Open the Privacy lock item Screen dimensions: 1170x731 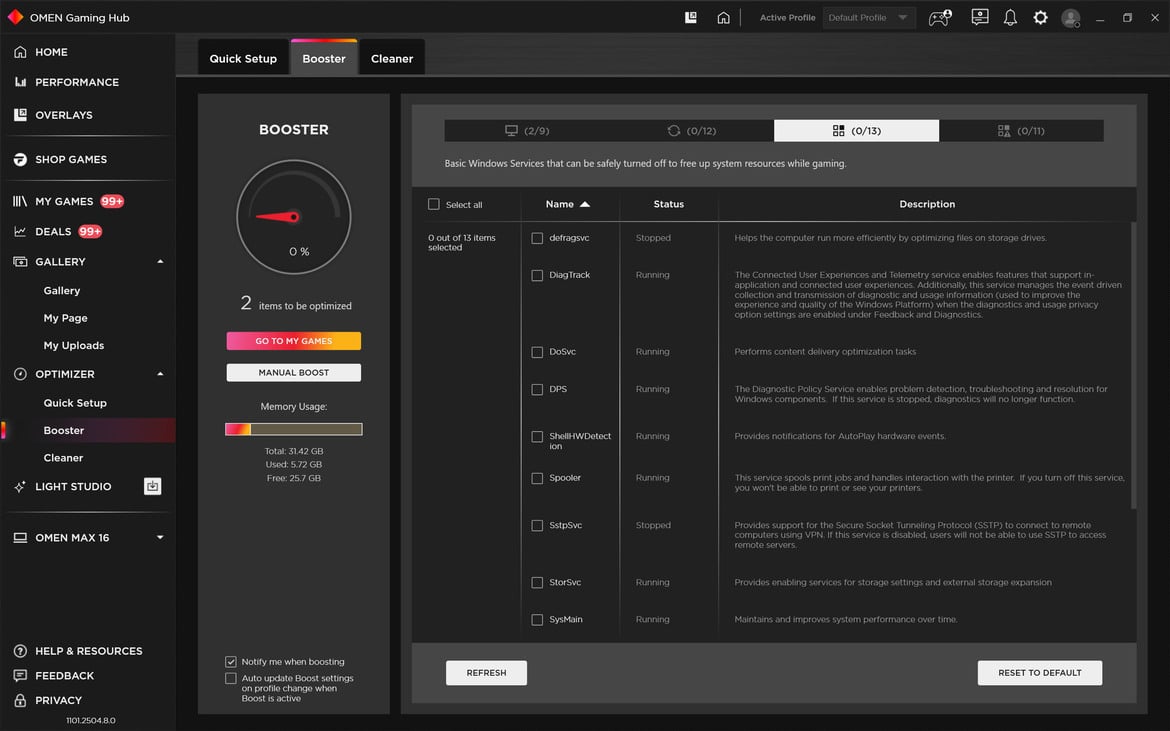coord(57,700)
